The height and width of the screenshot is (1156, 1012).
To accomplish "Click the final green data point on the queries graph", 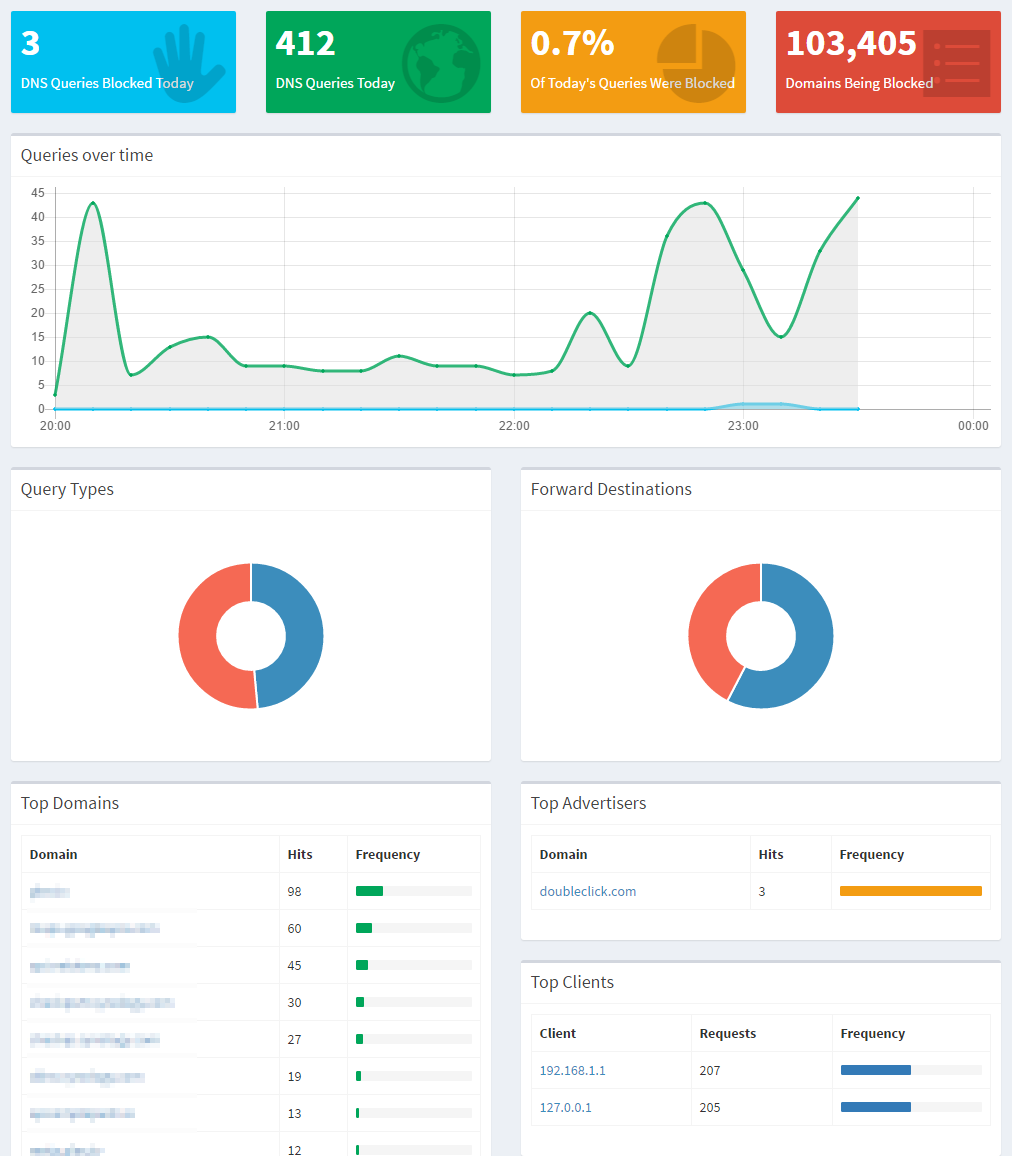I will [x=858, y=198].
